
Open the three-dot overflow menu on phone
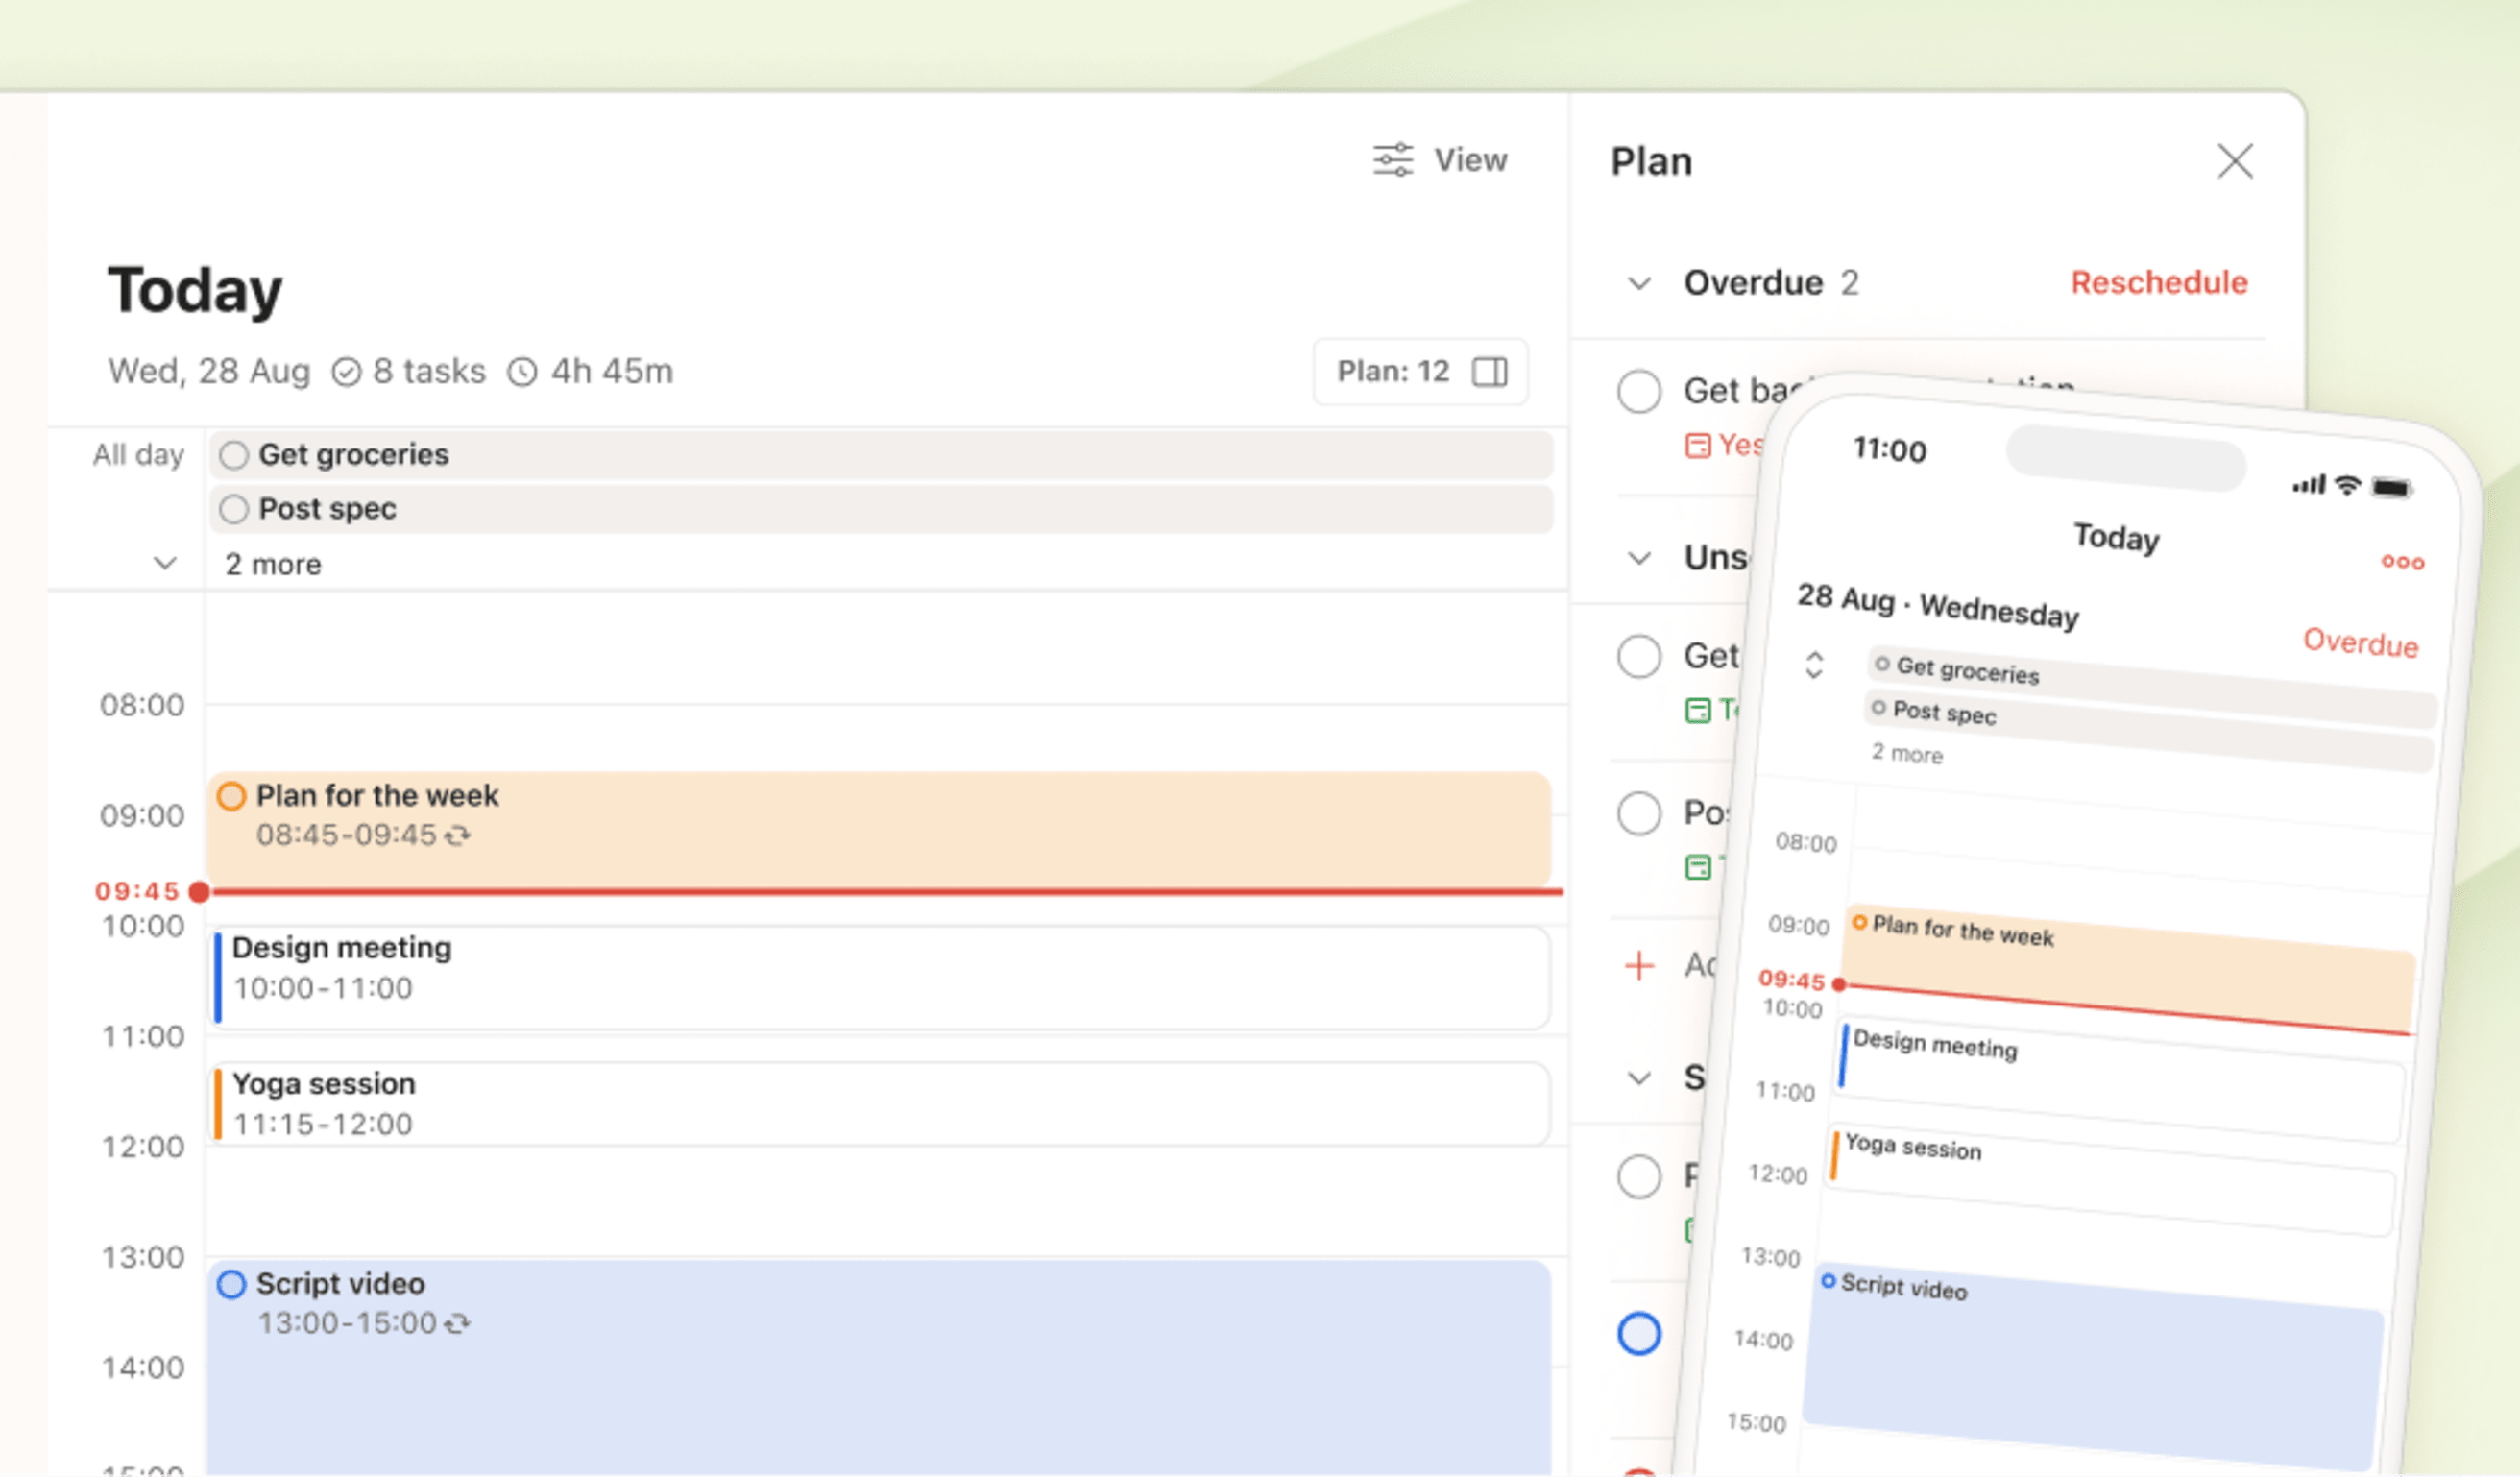tap(2402, 562)
